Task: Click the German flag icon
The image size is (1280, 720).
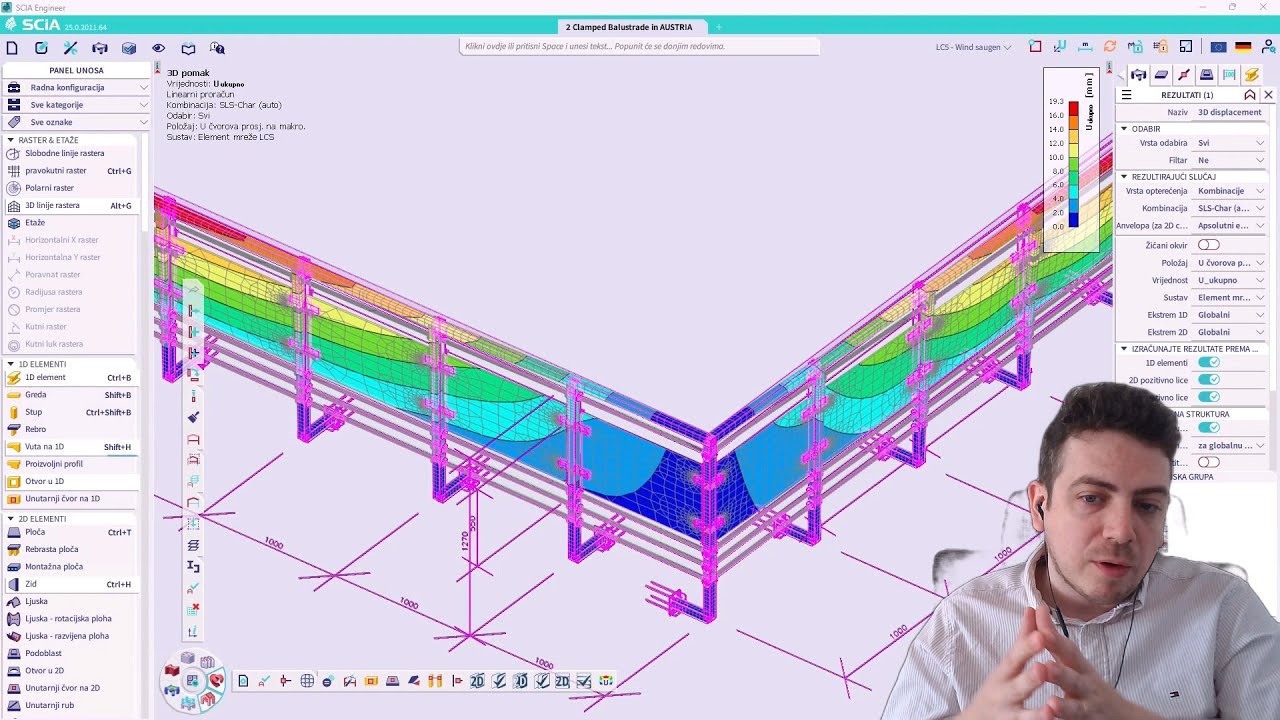Action: pos(1243,47)
